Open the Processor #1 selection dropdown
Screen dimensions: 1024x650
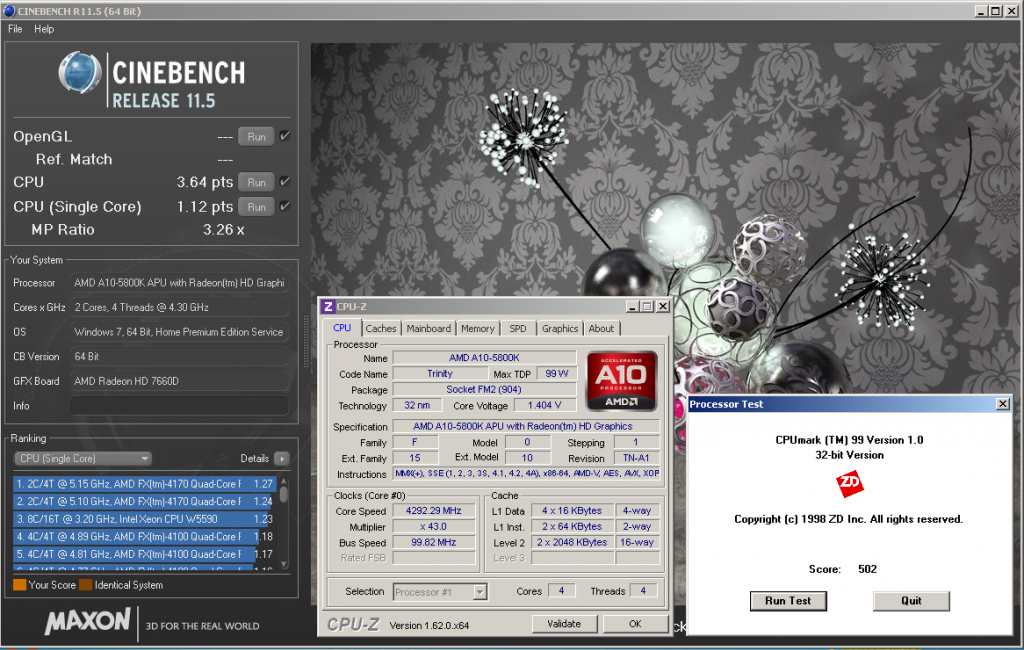pyautogui.click(x=440, y=592)
